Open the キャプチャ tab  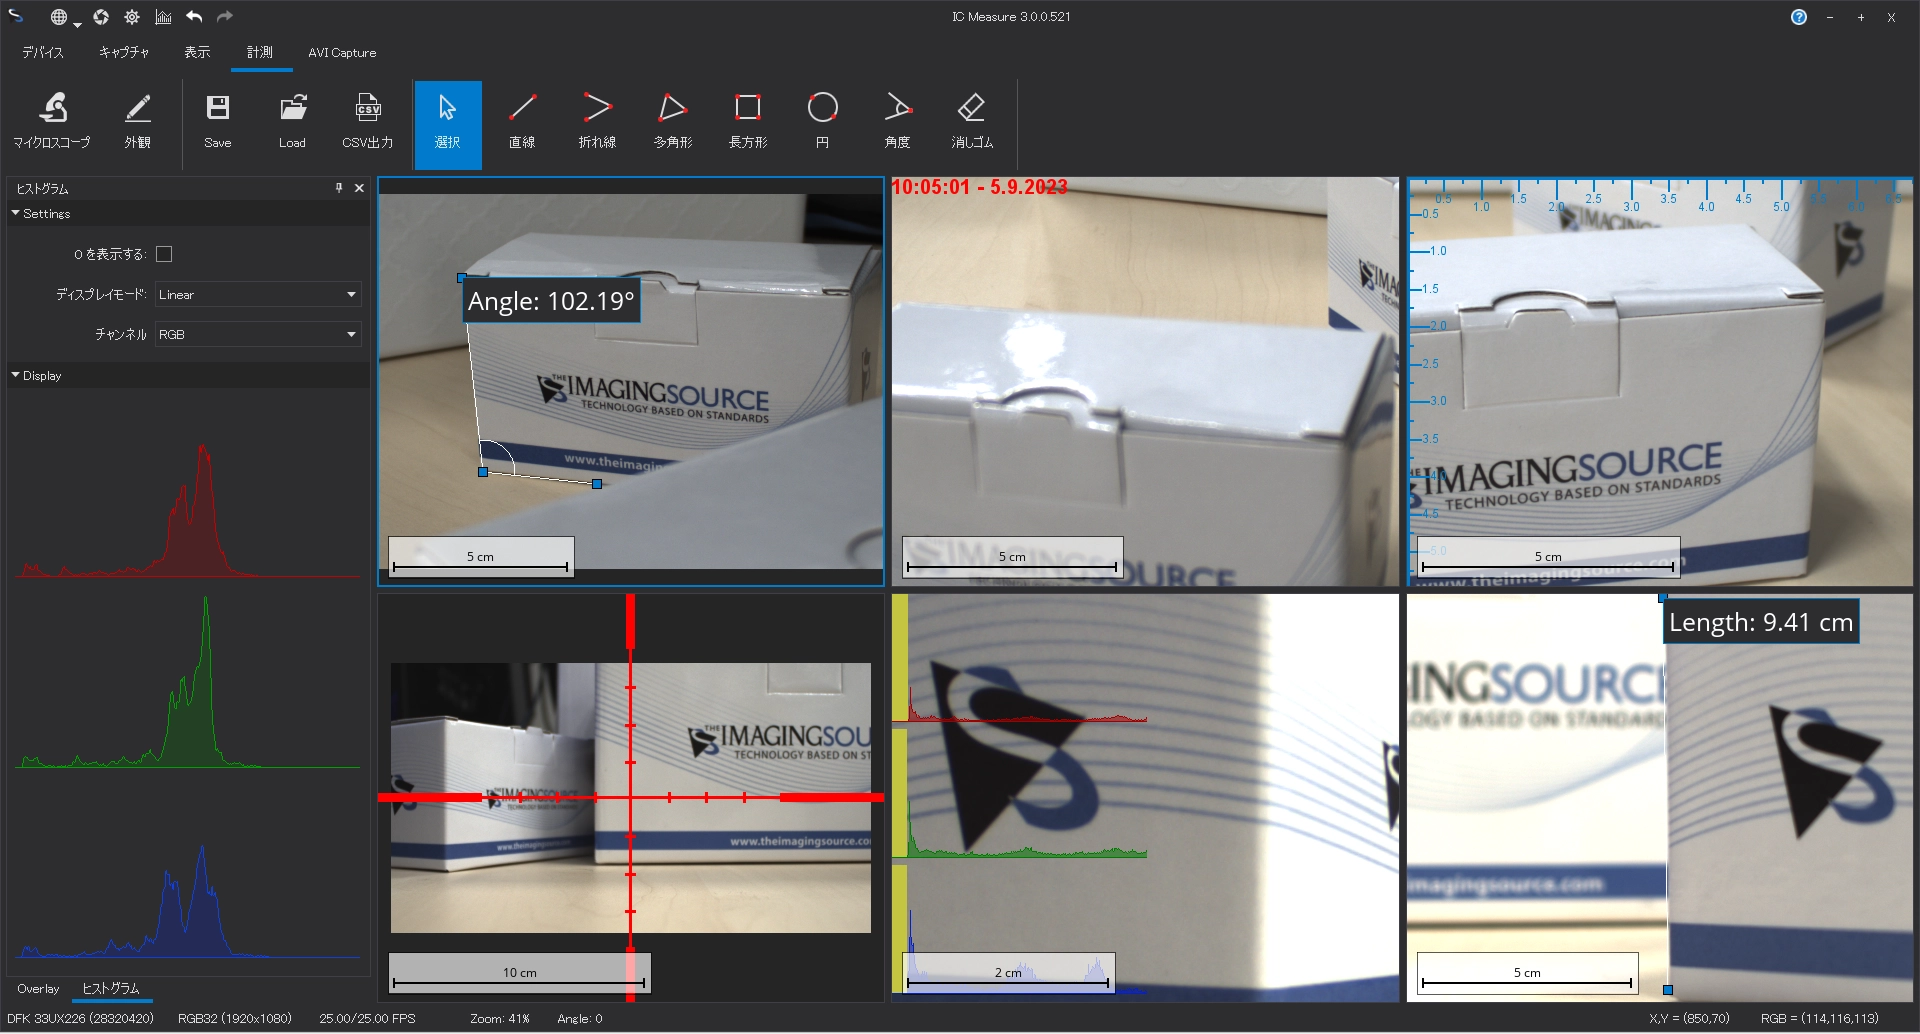[124, 52]
